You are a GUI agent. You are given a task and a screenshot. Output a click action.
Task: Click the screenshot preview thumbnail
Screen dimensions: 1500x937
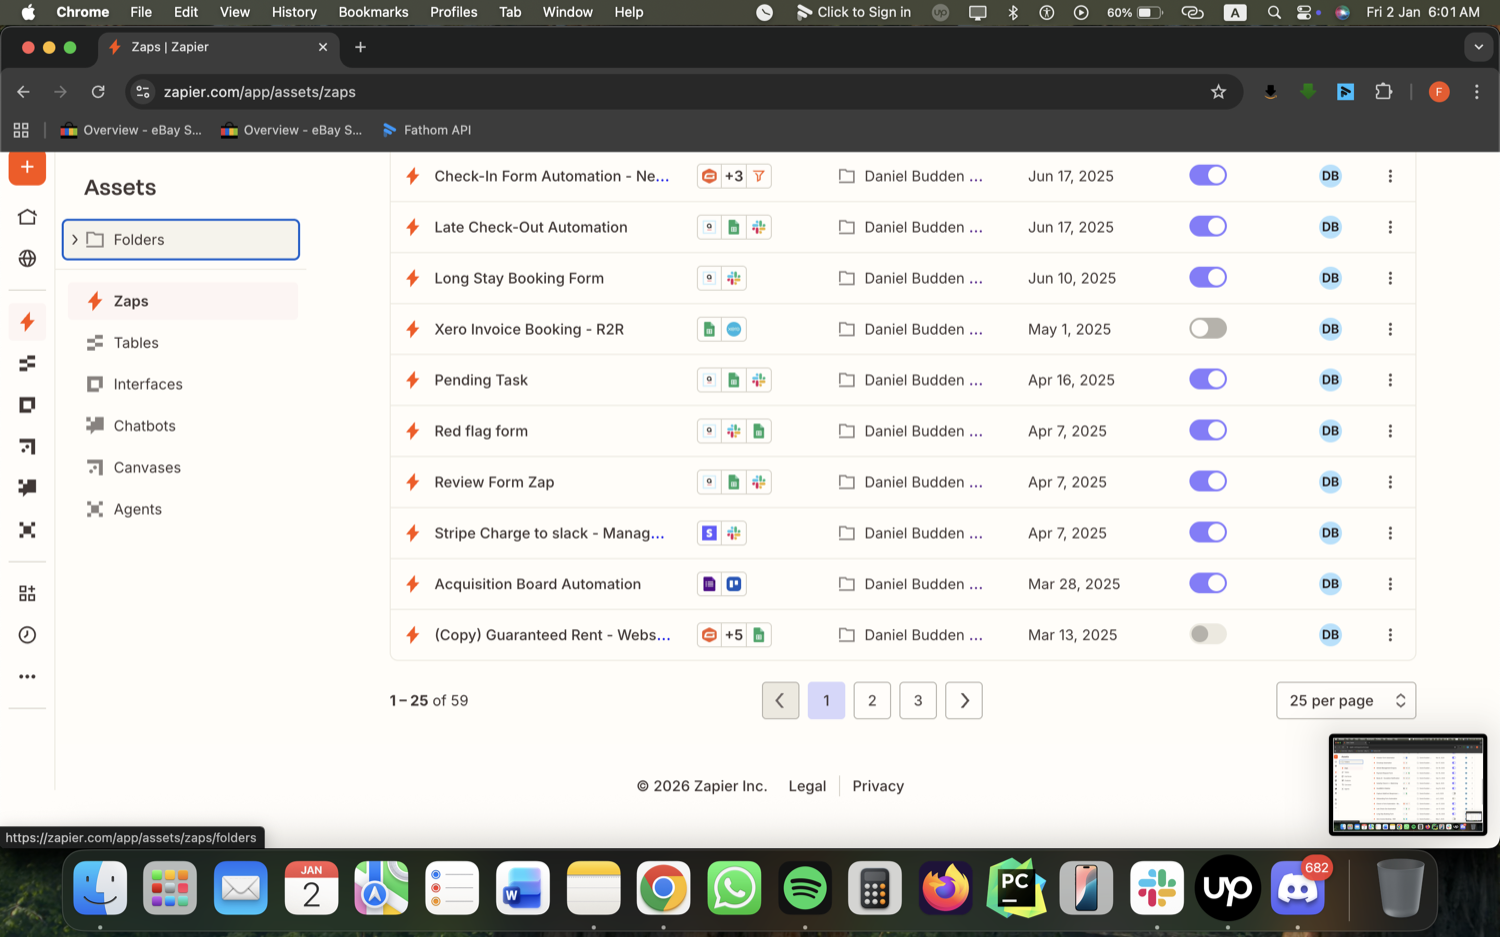click(1407, 785)
